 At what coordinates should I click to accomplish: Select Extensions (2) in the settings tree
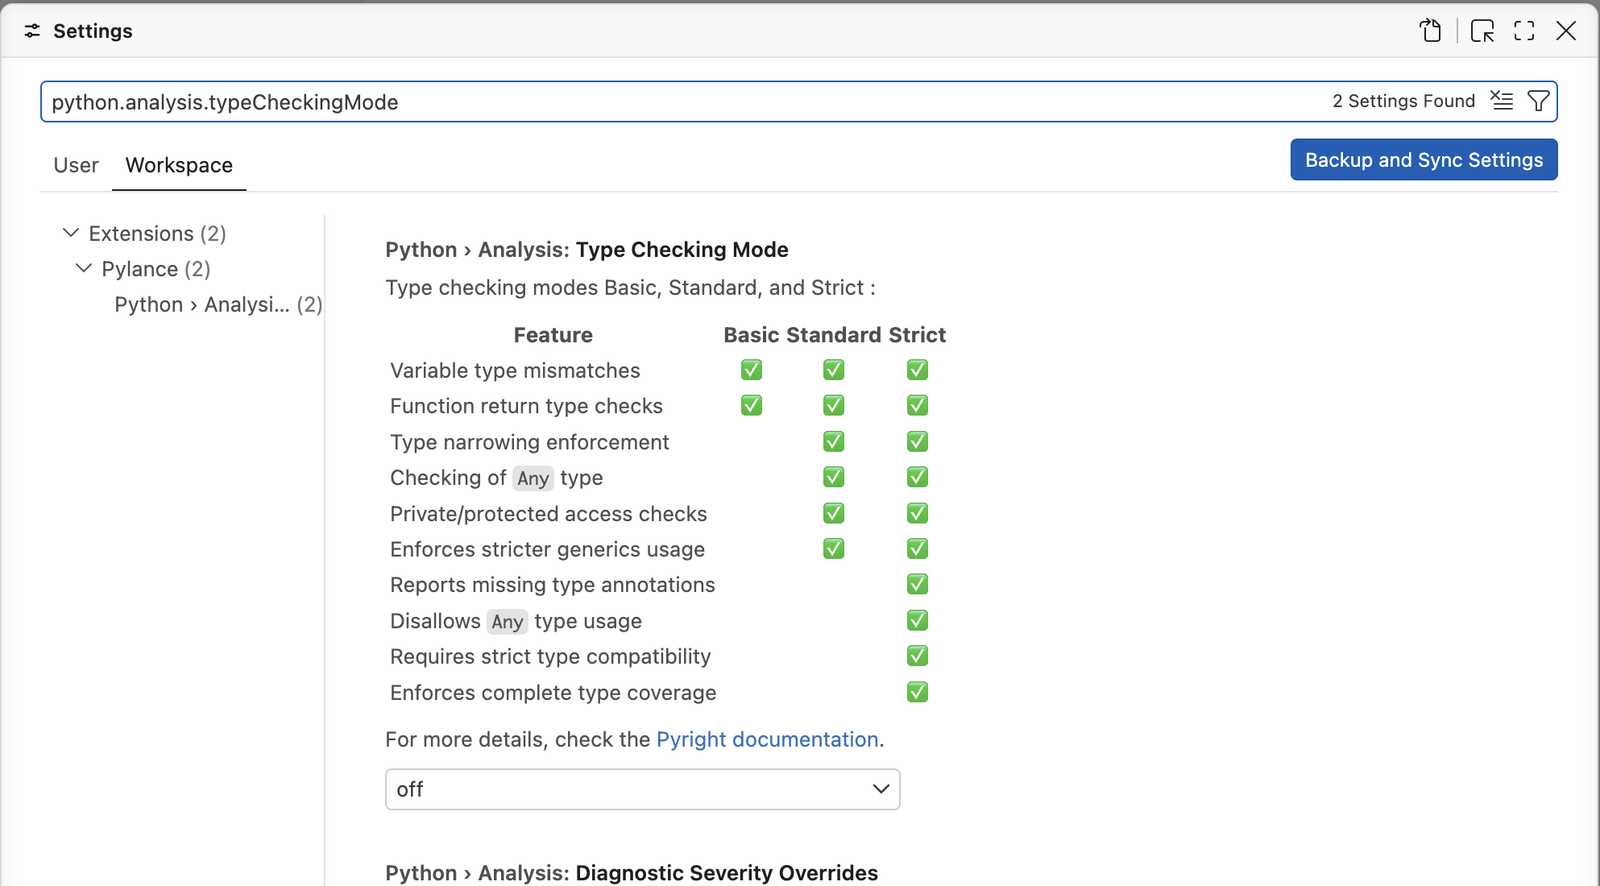coord(157,233)
